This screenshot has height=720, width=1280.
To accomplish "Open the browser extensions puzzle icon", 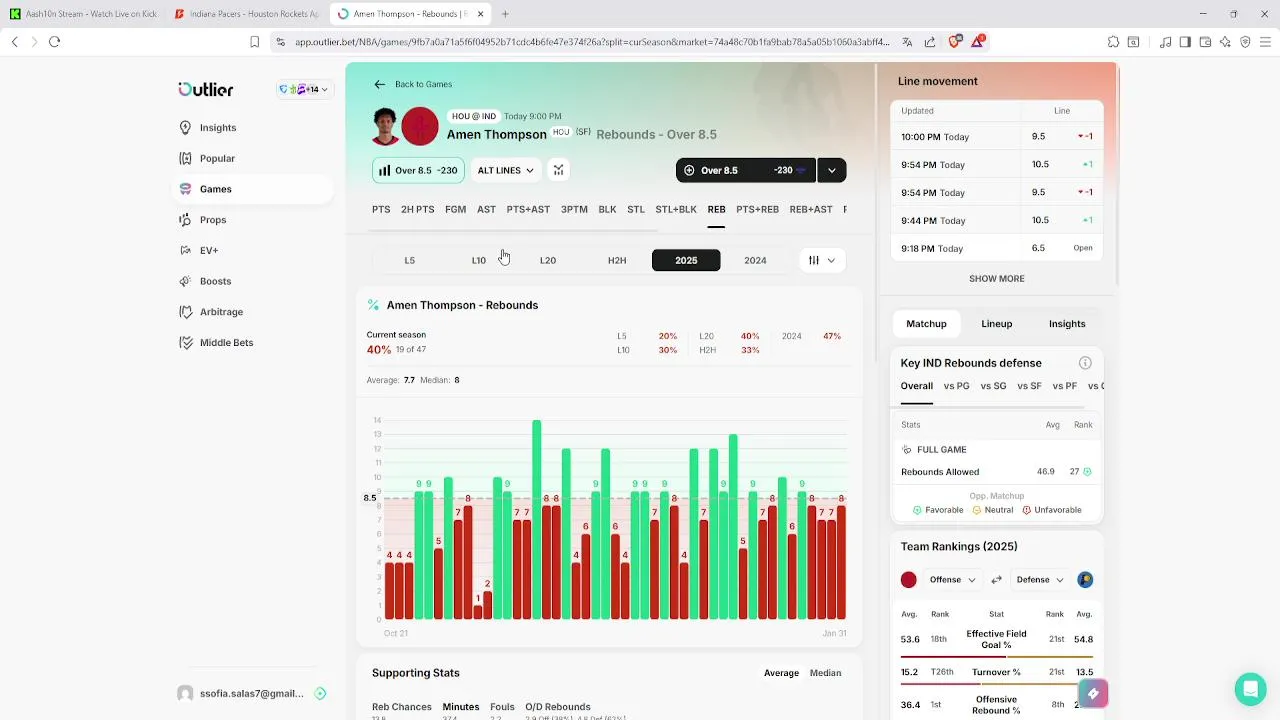I will point(1113,42).
